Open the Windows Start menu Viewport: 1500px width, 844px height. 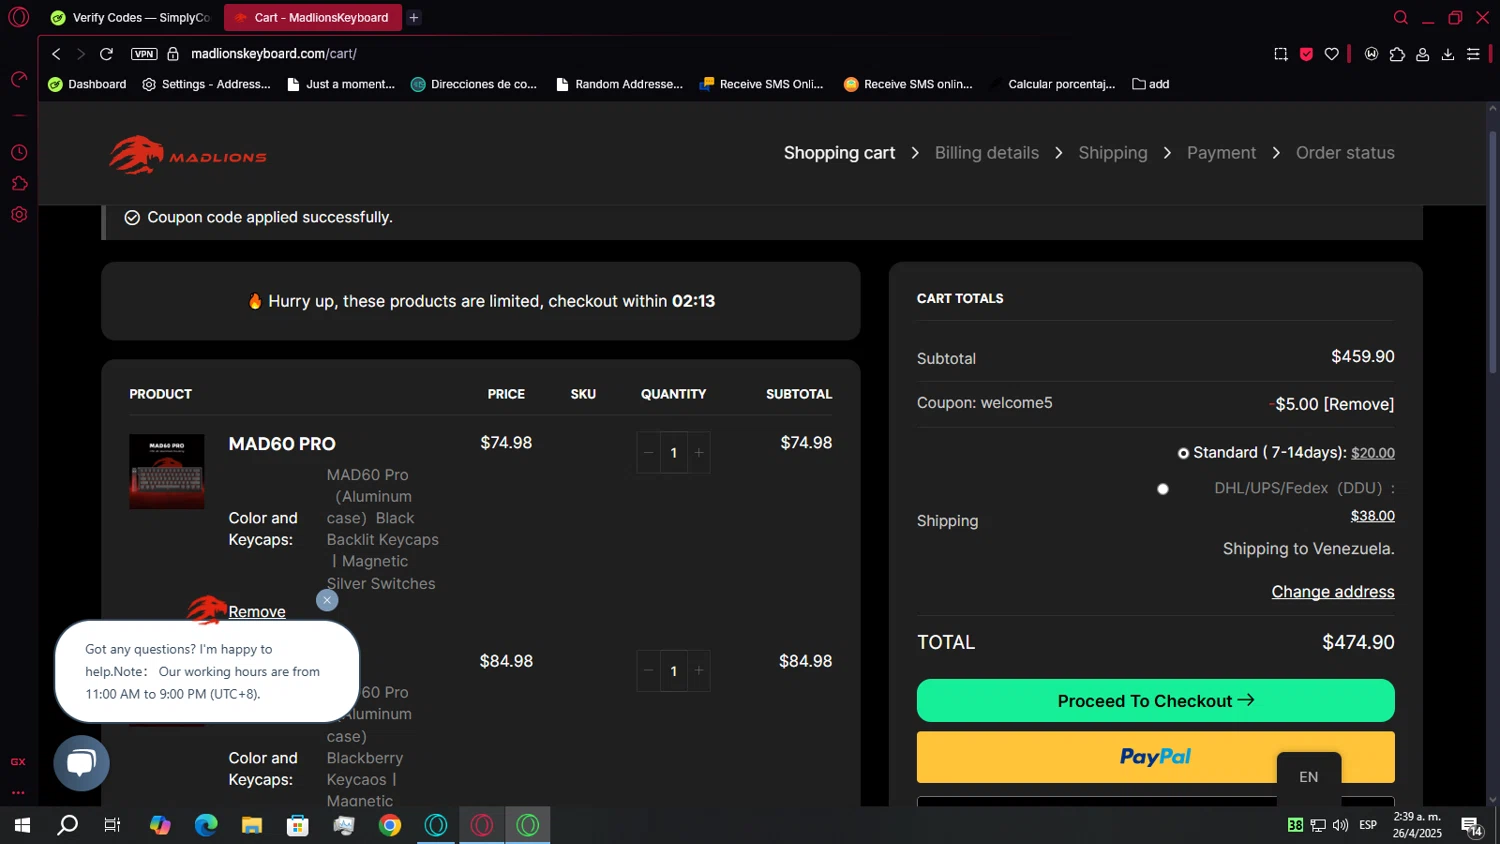point(22,826)
